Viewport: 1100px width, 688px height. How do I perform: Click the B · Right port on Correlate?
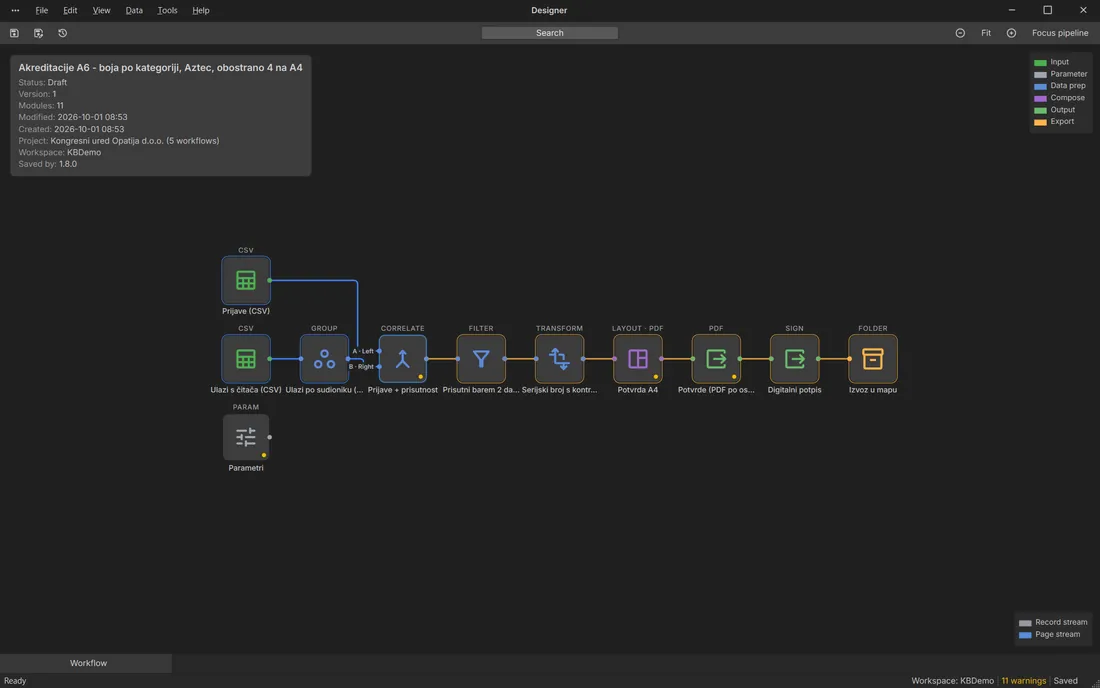point(379,367)
